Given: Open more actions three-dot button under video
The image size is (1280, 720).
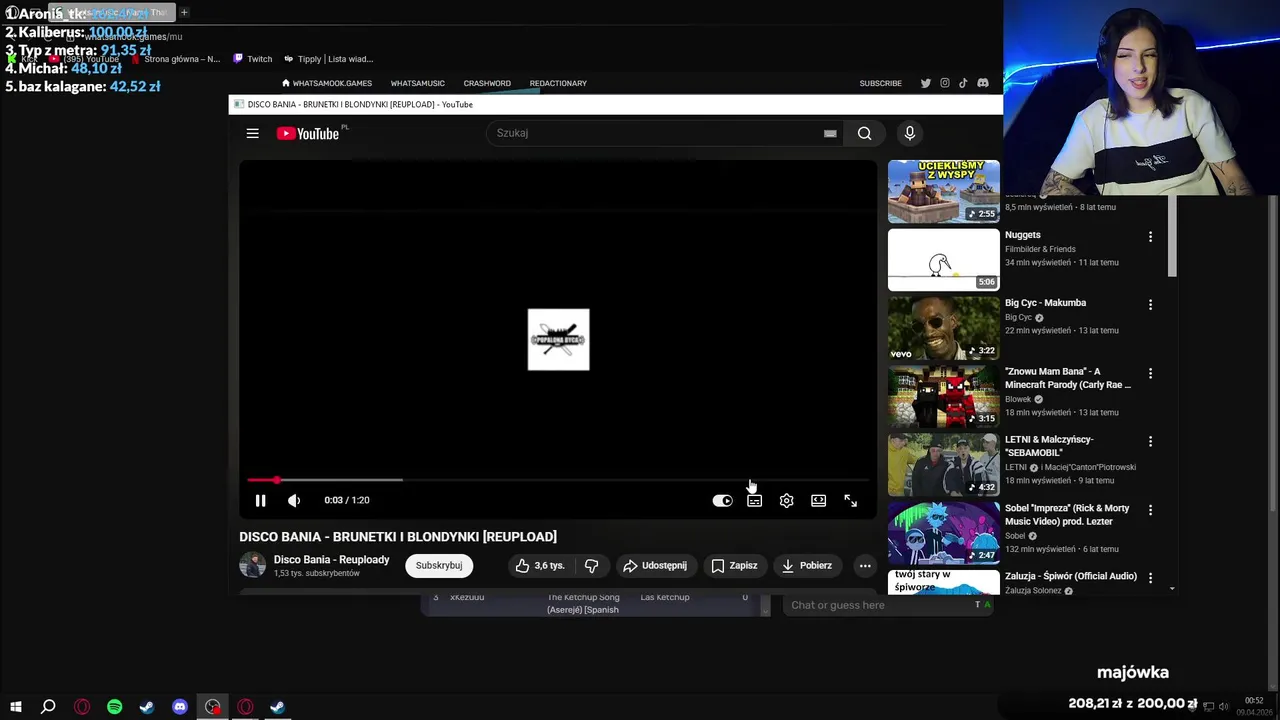Looking at the screenshot, I should click(x=865, y=565).
